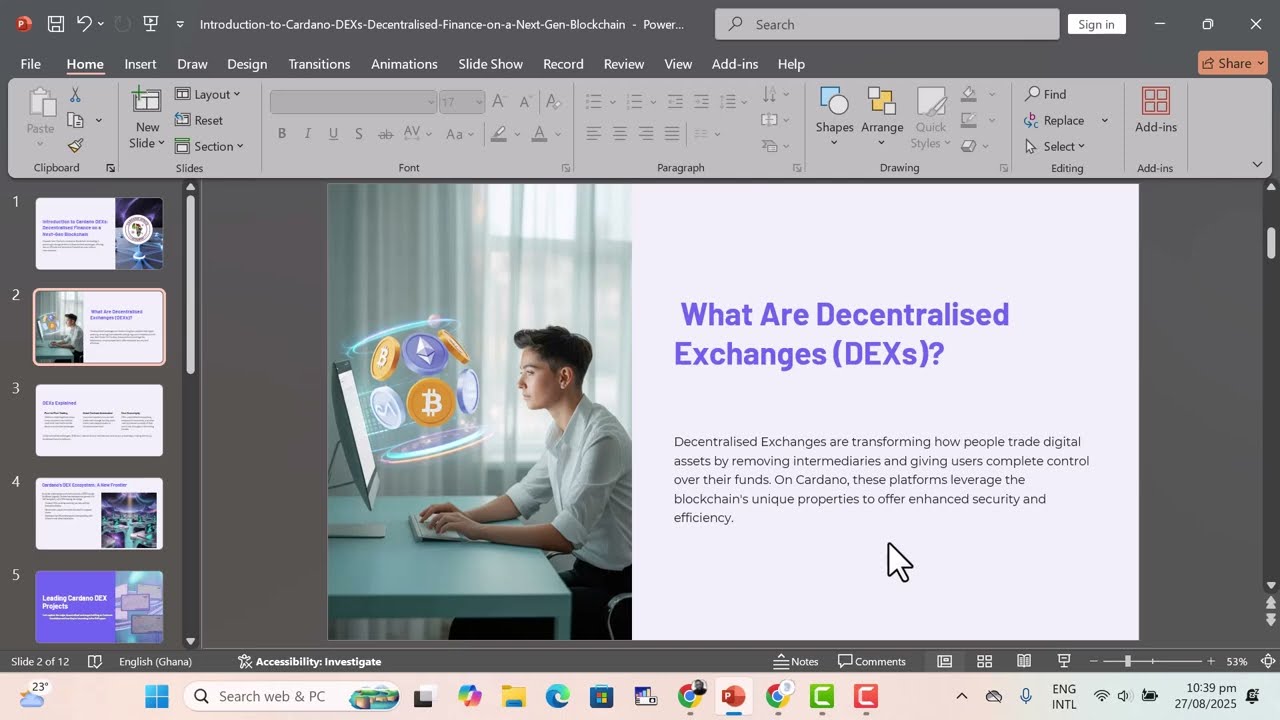Viewport: 1280px width, 720px height.
Task: Click the Share button
Action: 1233,63
